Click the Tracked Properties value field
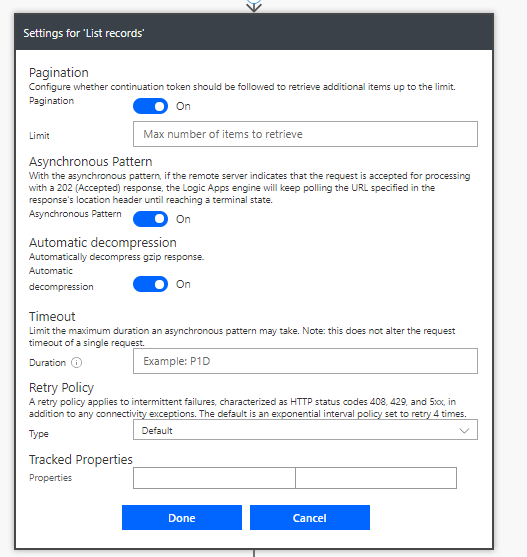This screenshot has height=557, width=527. [376, 478]
